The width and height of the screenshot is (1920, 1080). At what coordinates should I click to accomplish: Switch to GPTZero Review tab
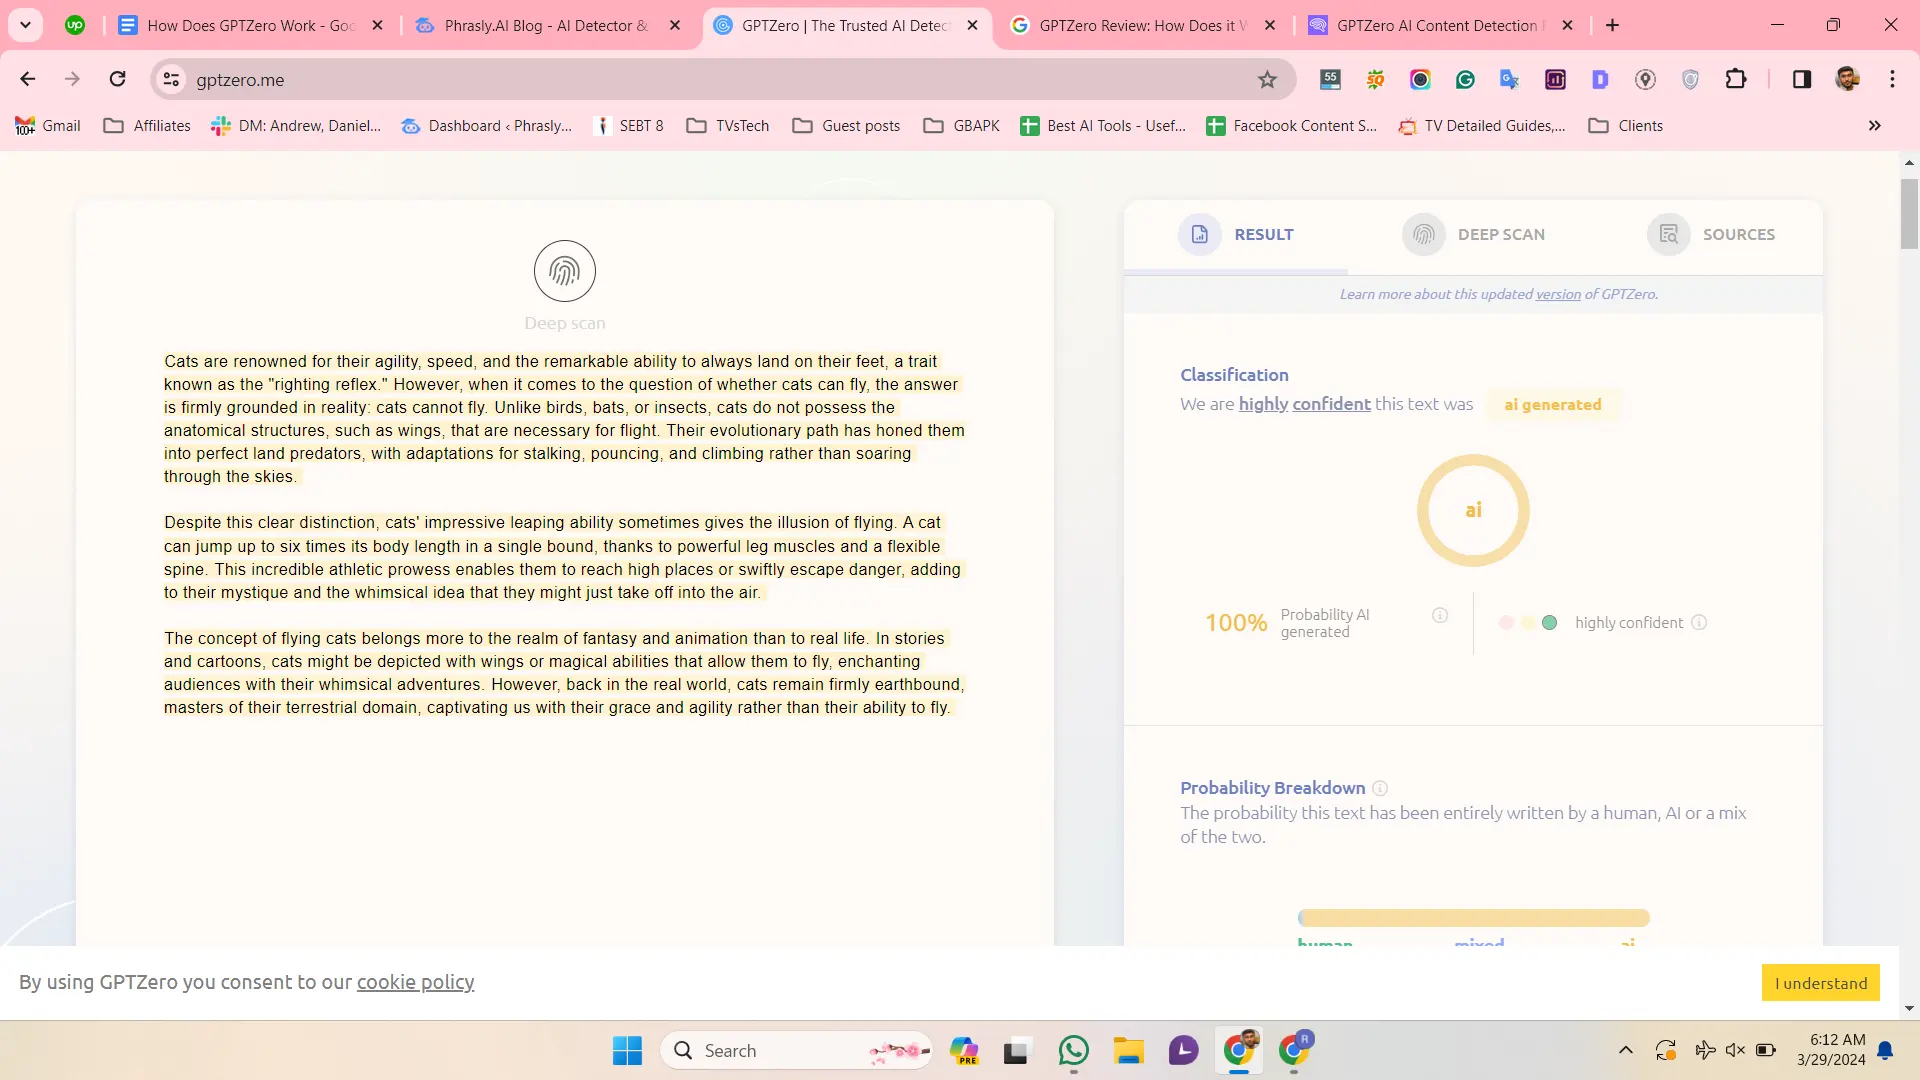1143,25
